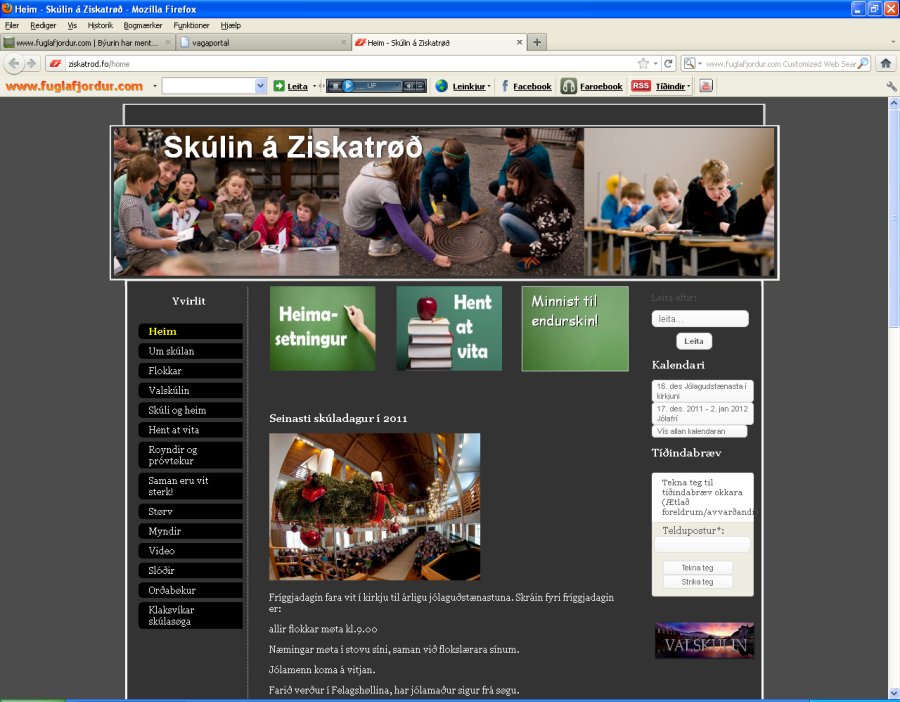Viewport: 900px width, 702px height.
Task: Open the bookmark star dropdown arrow
Action: click(655, 64)
